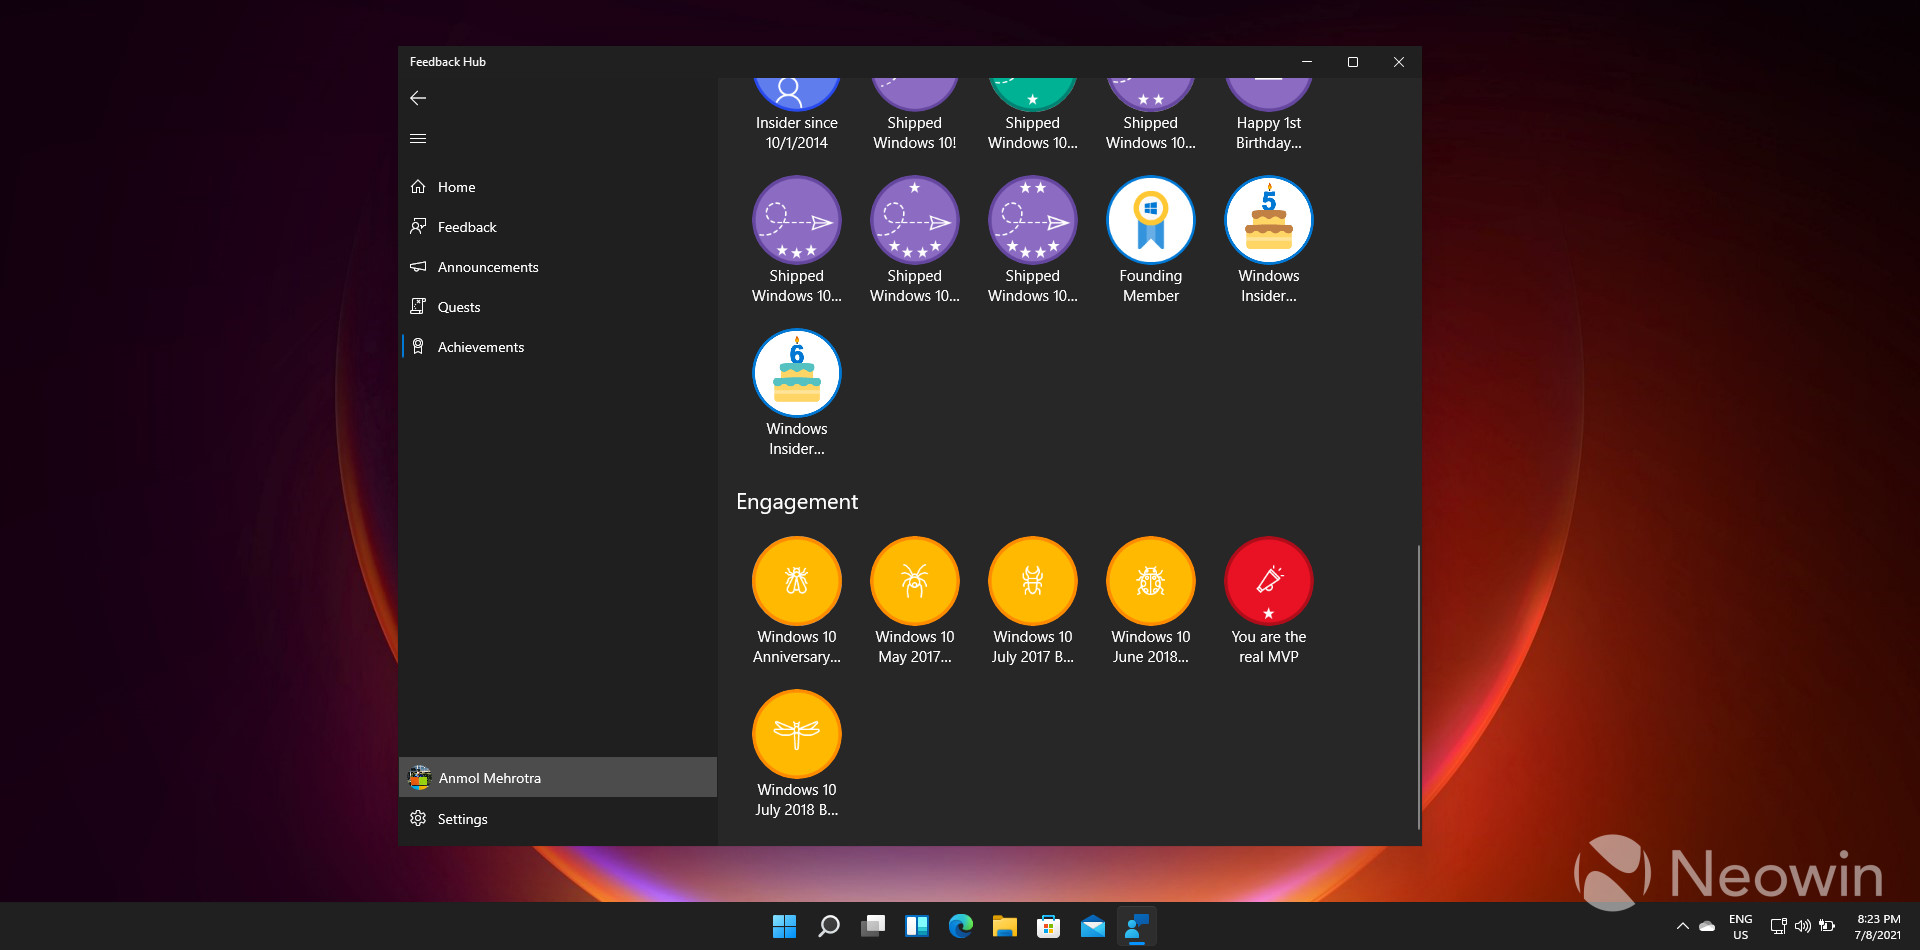Screen dimensions: 1920x950
Task: Open the Founding Member badge
Action: [1151, 240]
